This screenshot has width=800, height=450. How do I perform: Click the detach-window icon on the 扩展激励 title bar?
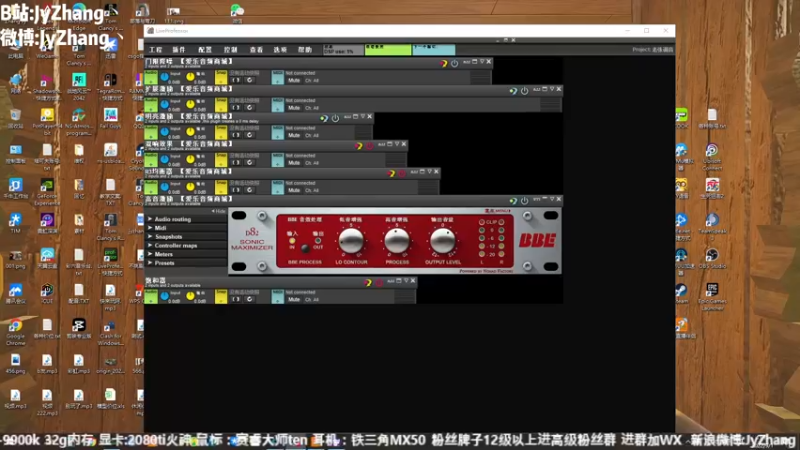click(544, 89)
